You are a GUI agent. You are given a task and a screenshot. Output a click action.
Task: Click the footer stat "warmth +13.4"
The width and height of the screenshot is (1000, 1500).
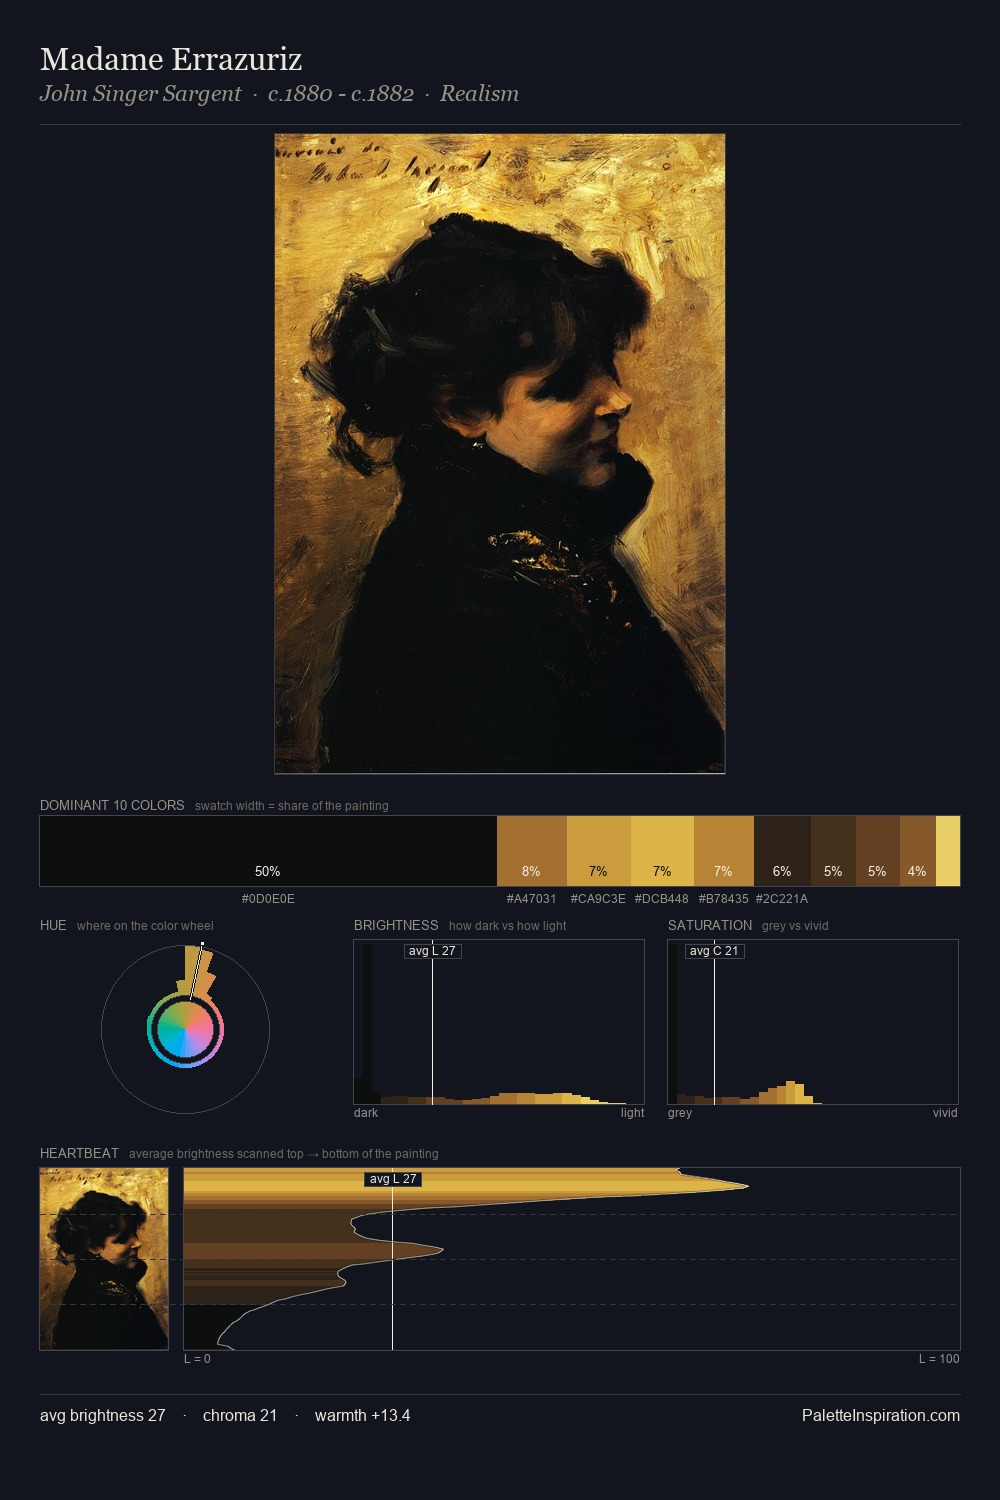[x=362, y=1415]
